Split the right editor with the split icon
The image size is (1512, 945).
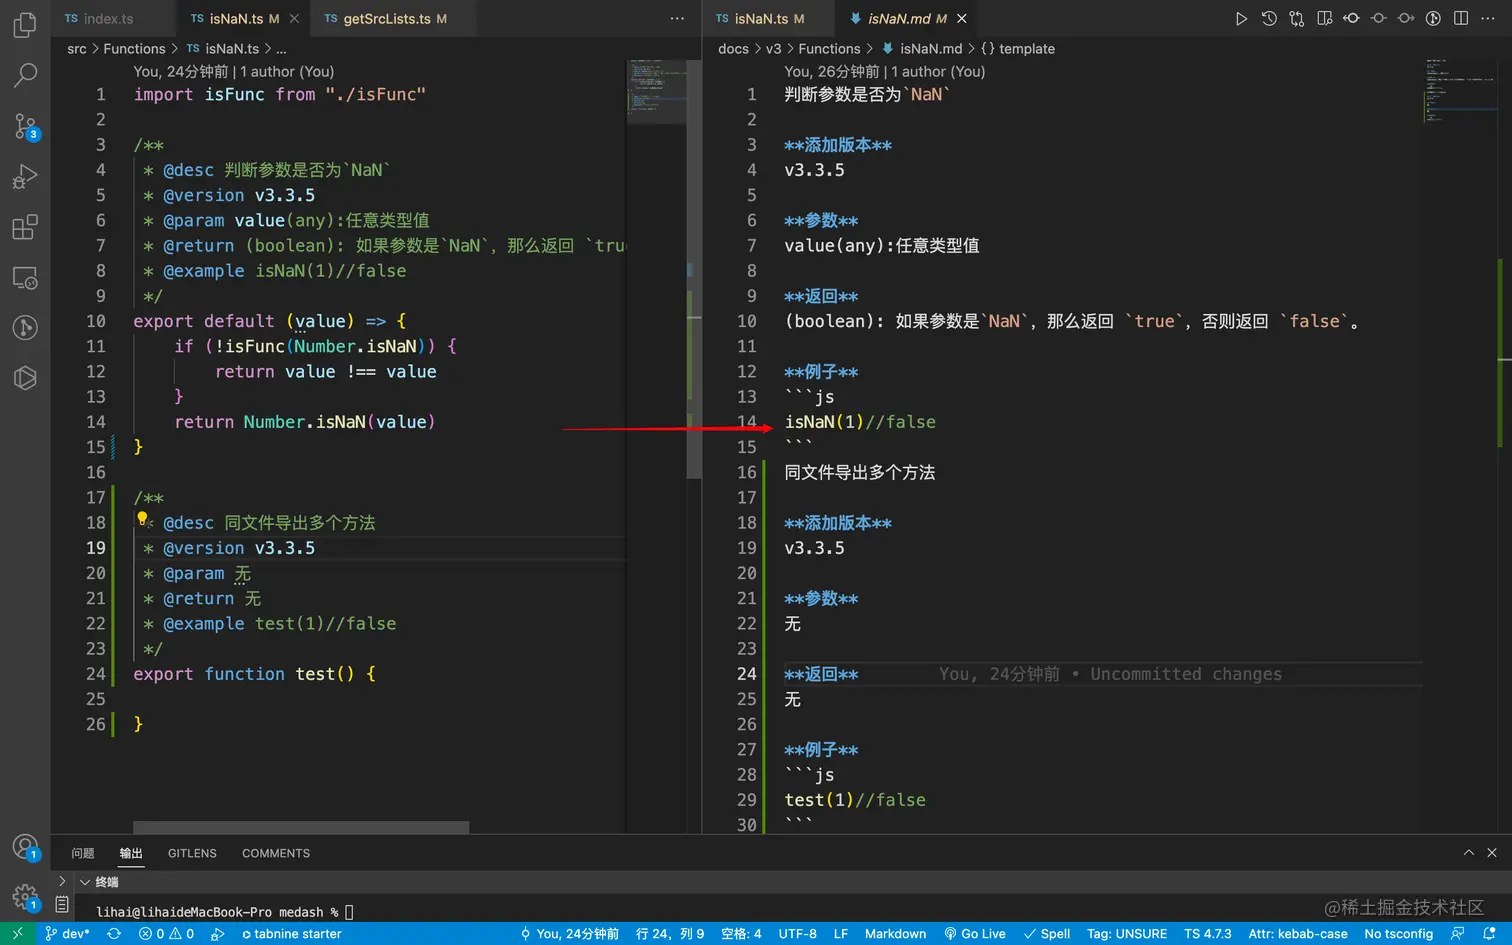(1461, 19)
